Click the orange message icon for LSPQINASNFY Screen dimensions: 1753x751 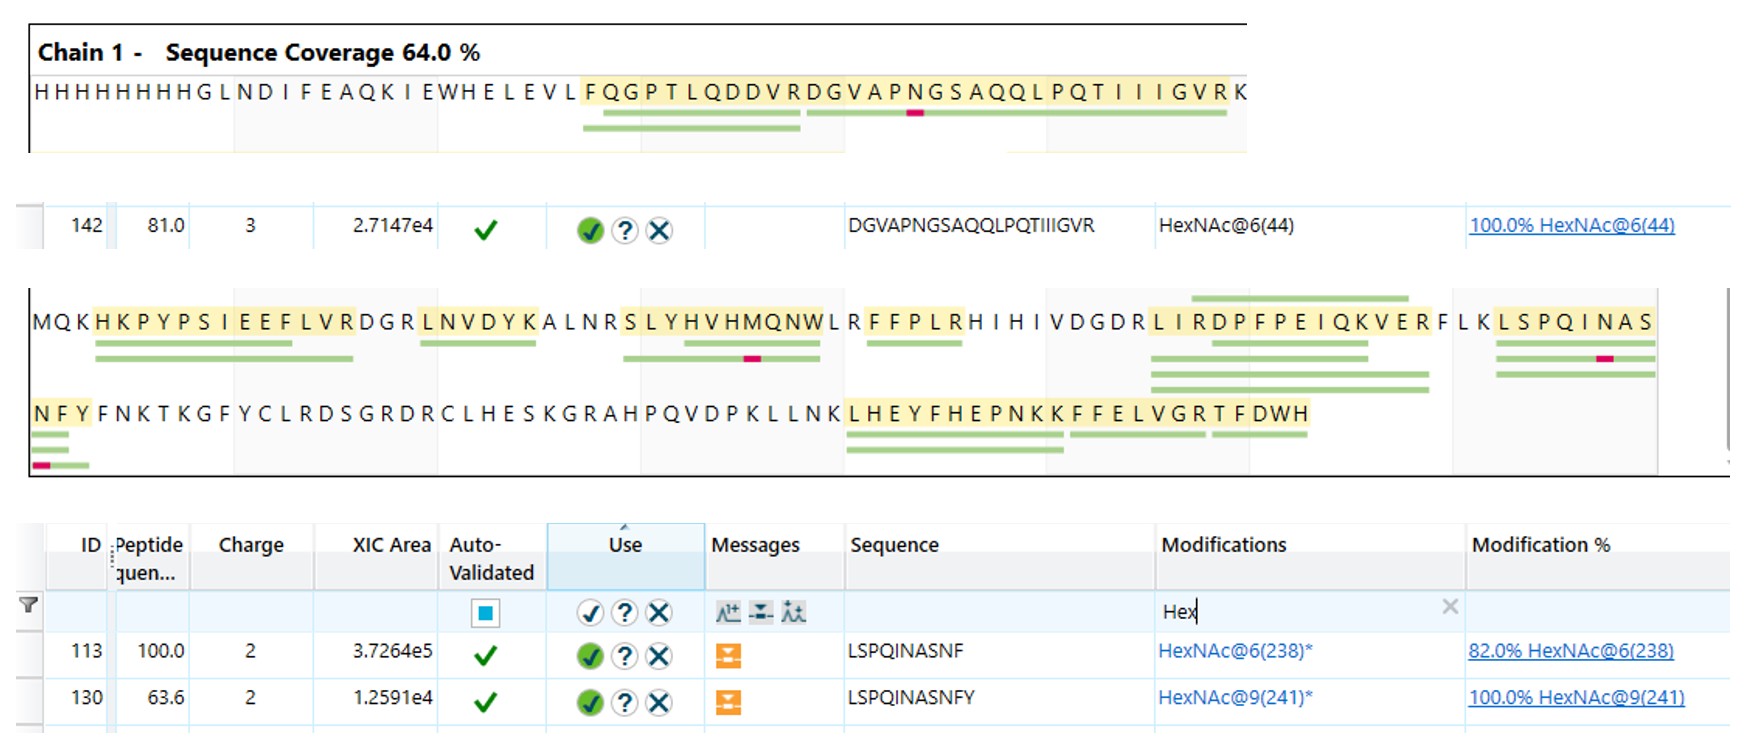729,703
